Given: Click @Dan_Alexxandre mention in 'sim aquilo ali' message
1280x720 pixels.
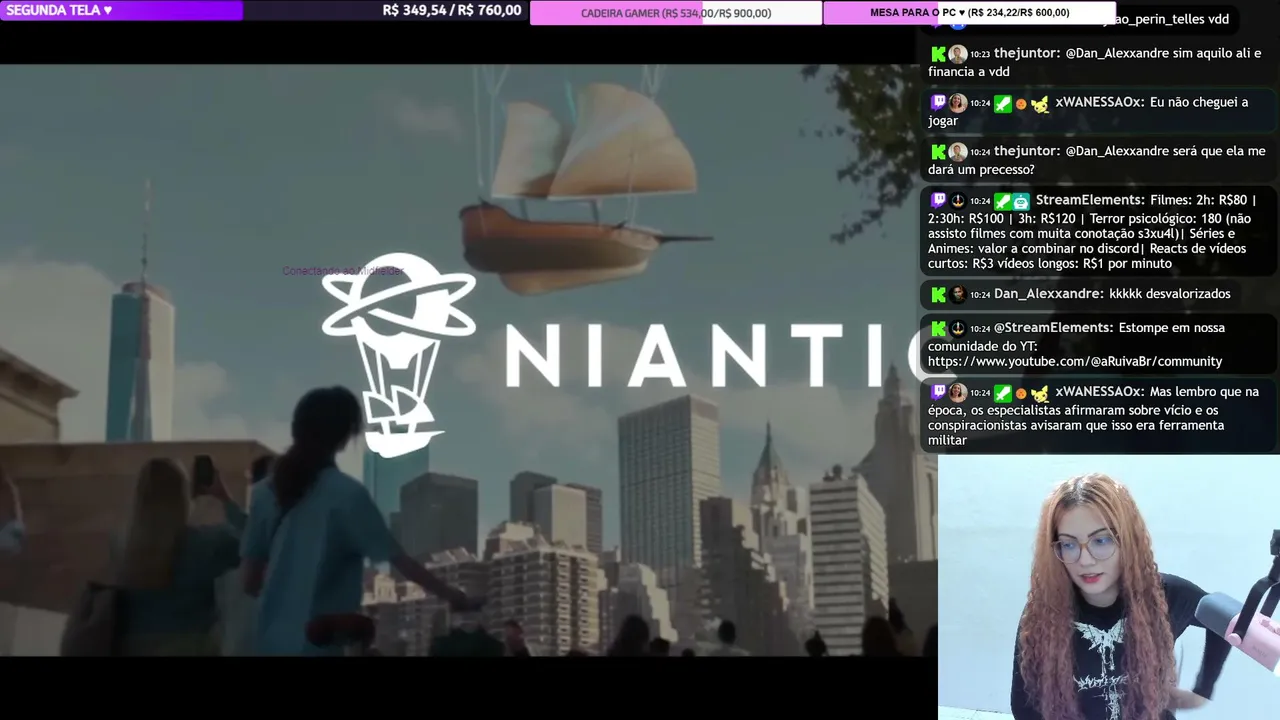Looking at the screenshot, I should pos(1118,54).
